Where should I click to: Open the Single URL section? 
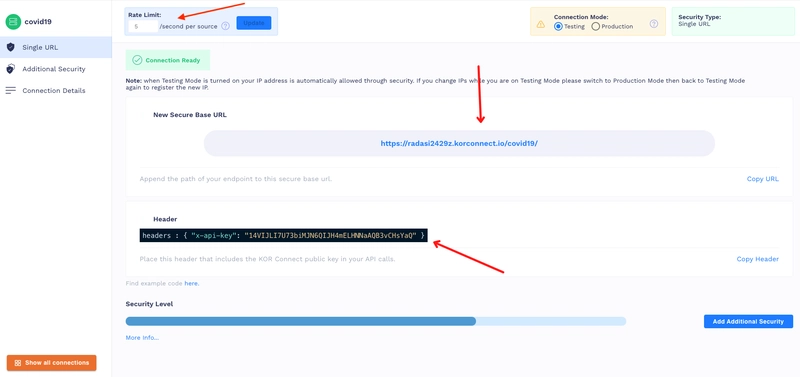pyautogui.click(x=56, y=47)
